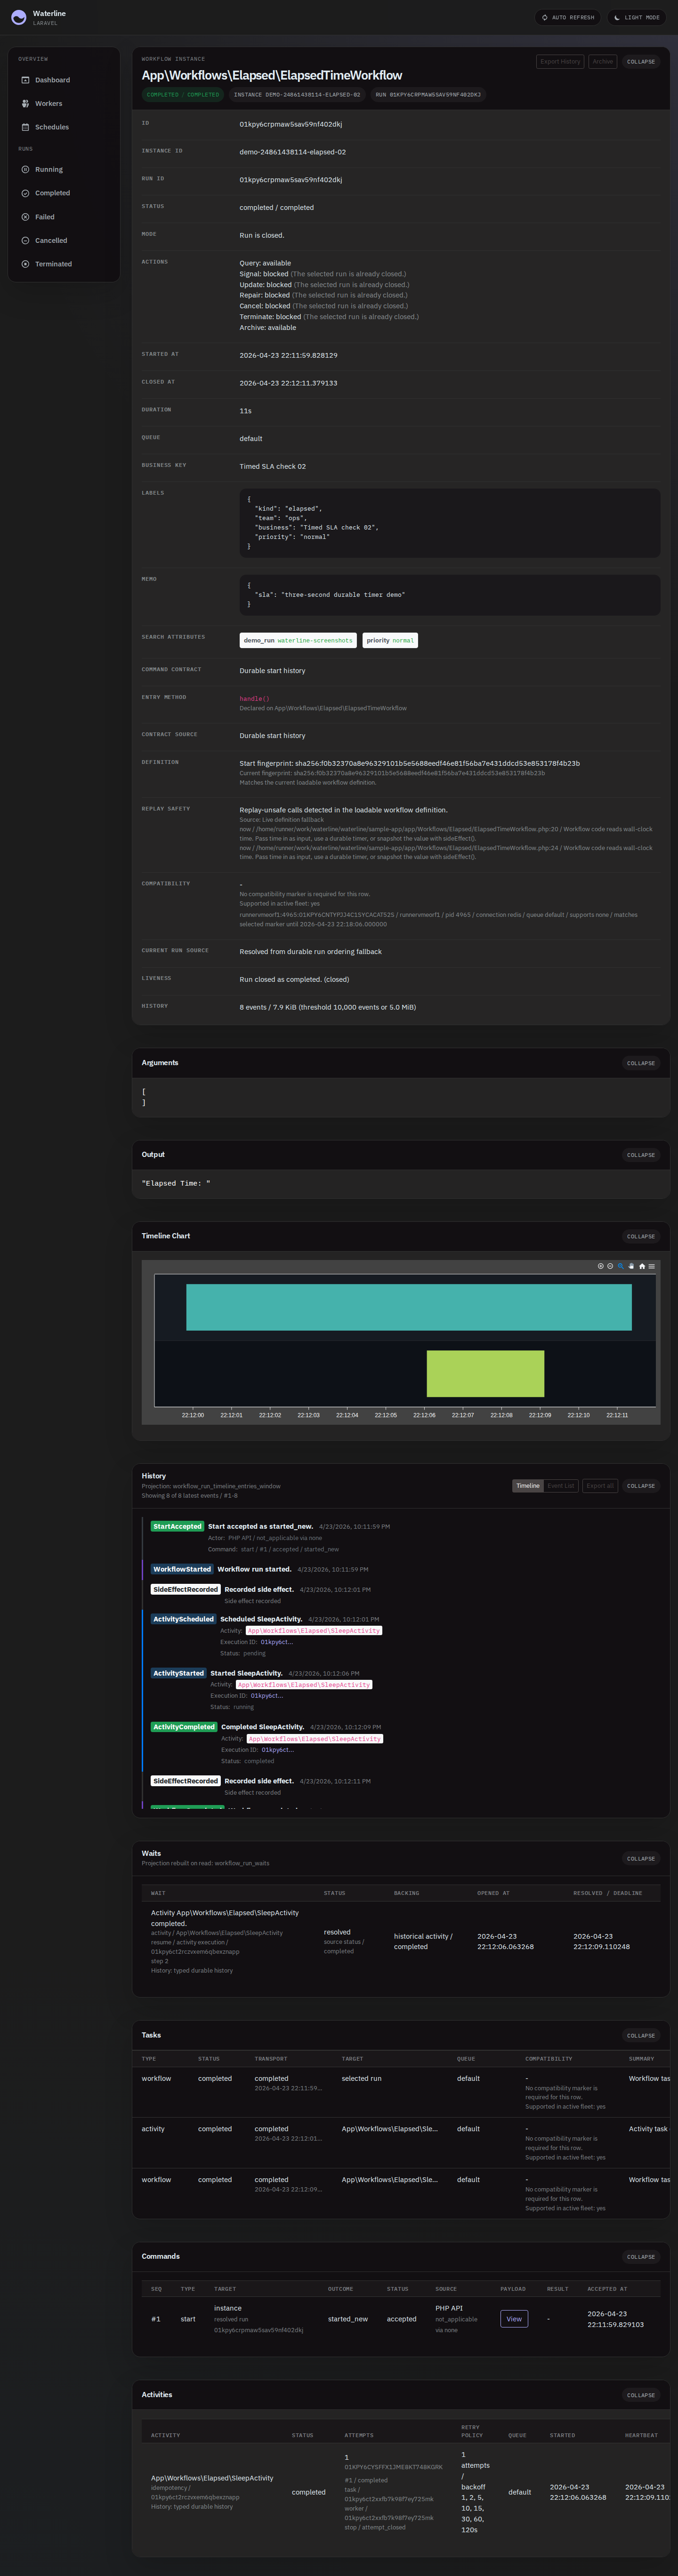
Task: Collapse the Commands panel
Action: (641, 2257)
